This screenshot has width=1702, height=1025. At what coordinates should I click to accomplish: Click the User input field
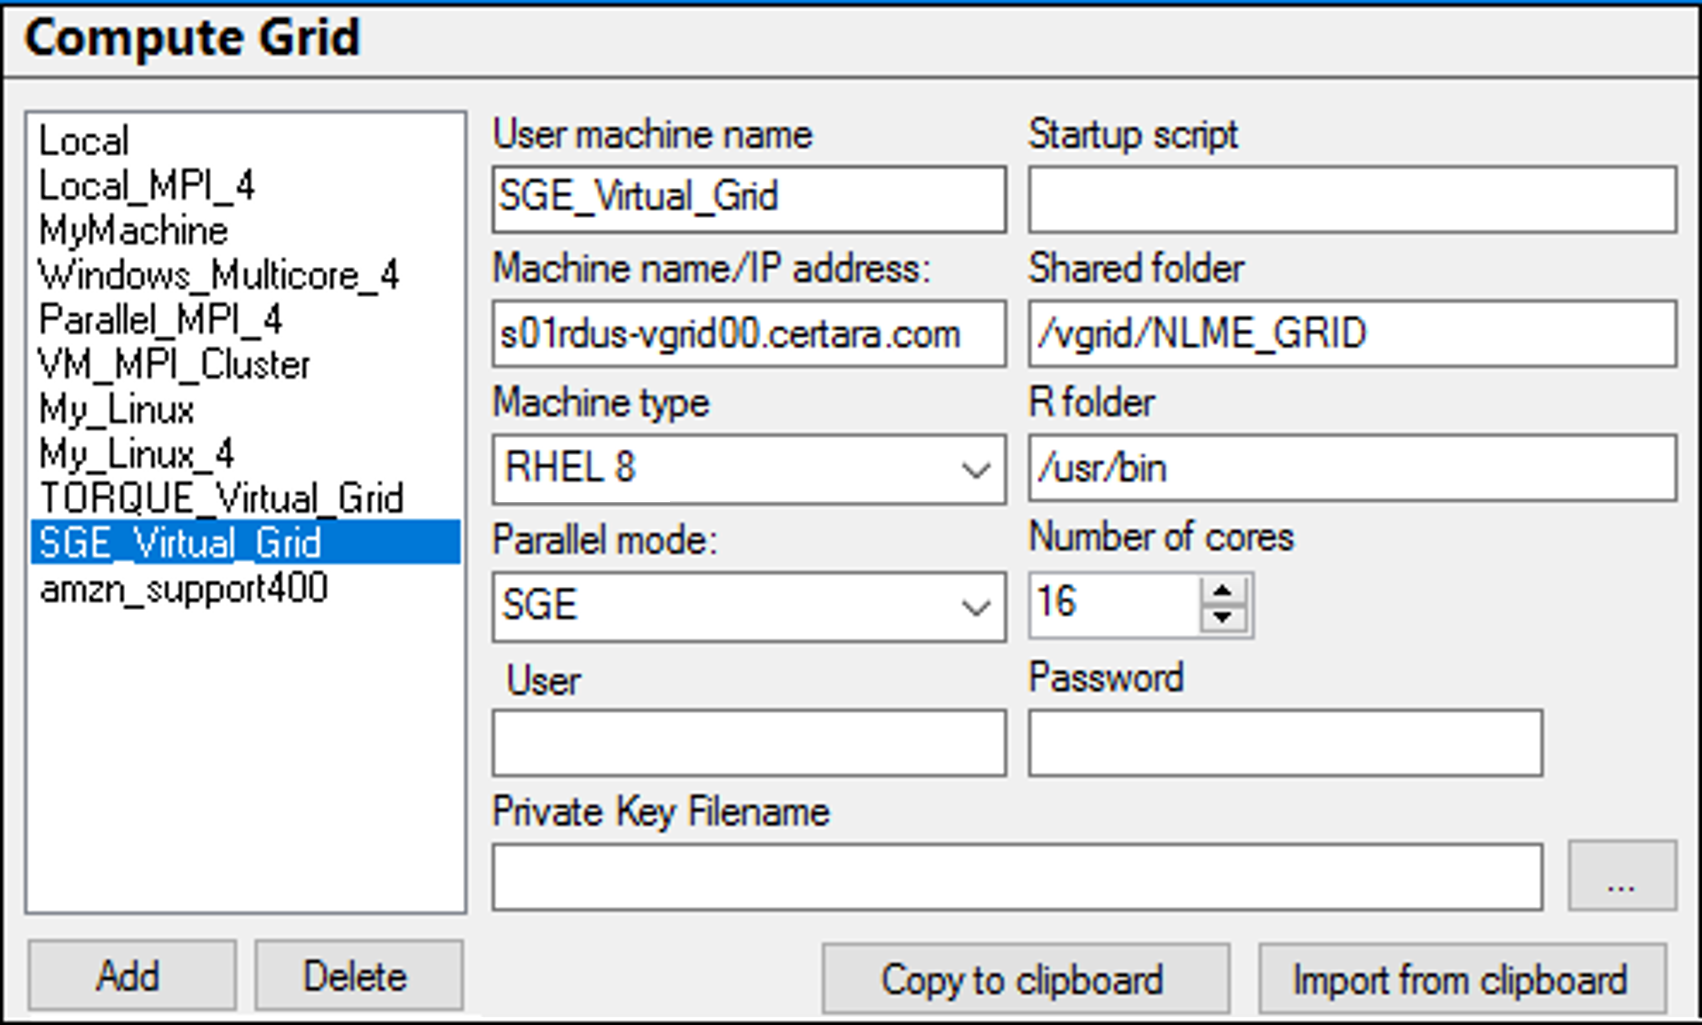[749, 743]
